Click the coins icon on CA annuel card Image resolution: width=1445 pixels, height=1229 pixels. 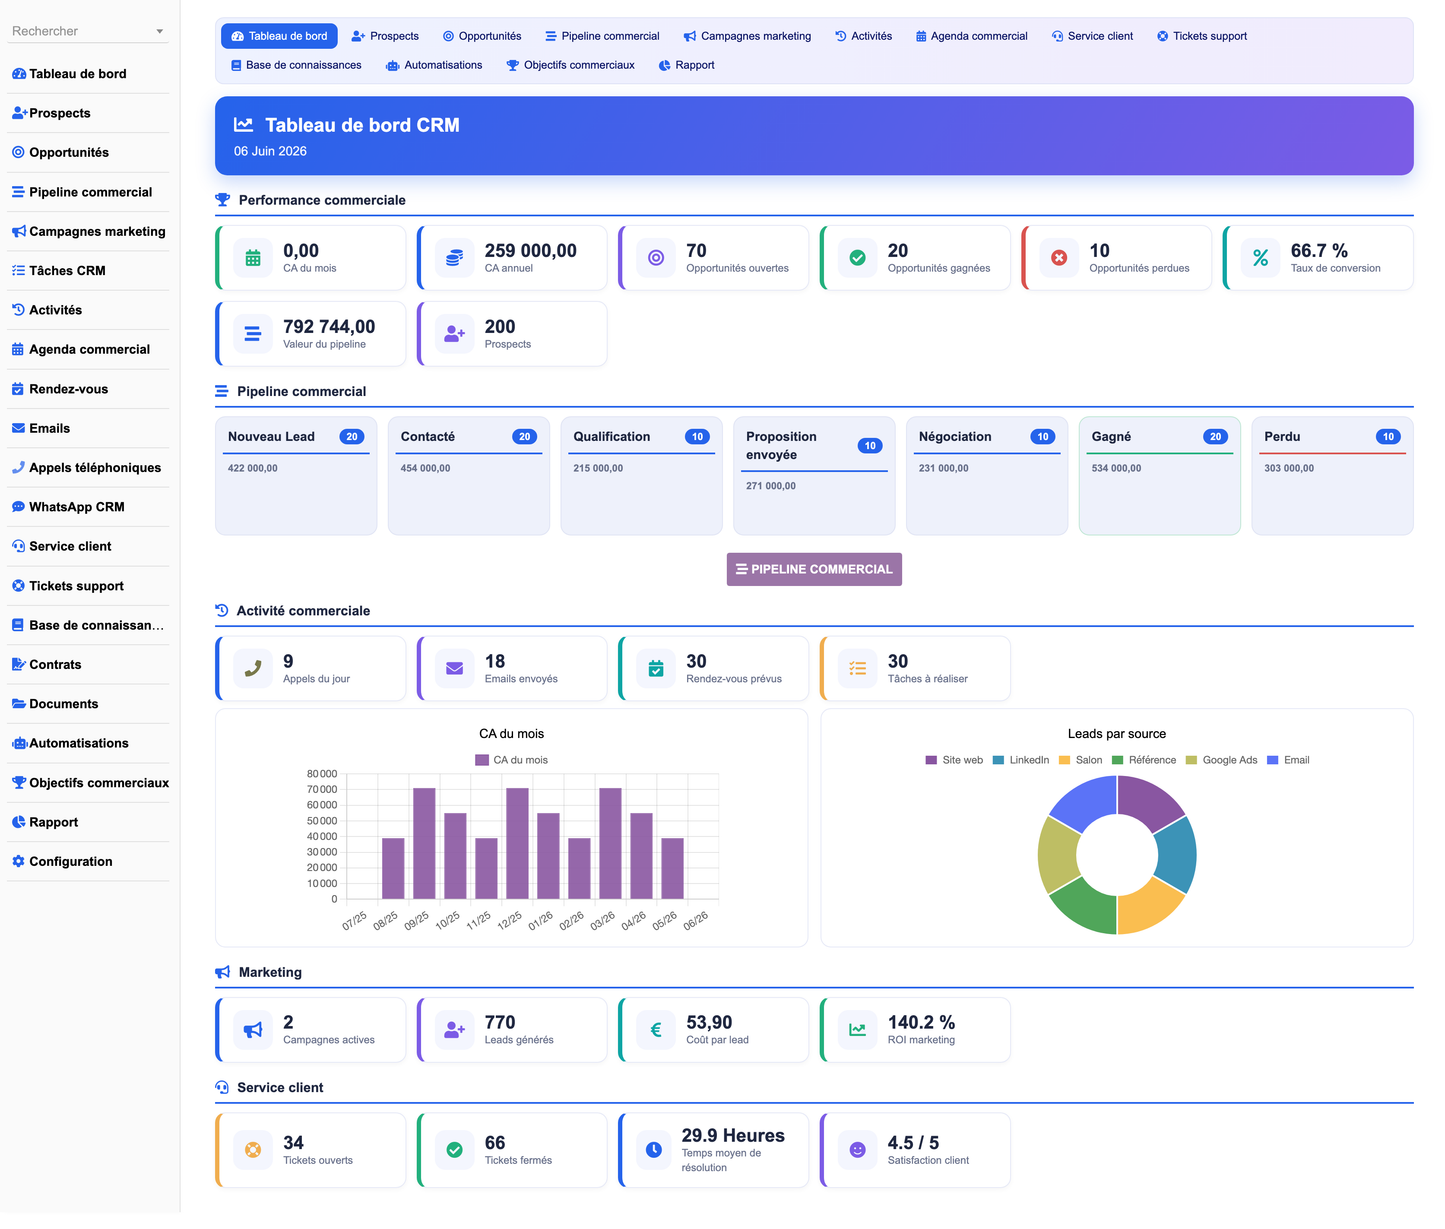(454, 258)
